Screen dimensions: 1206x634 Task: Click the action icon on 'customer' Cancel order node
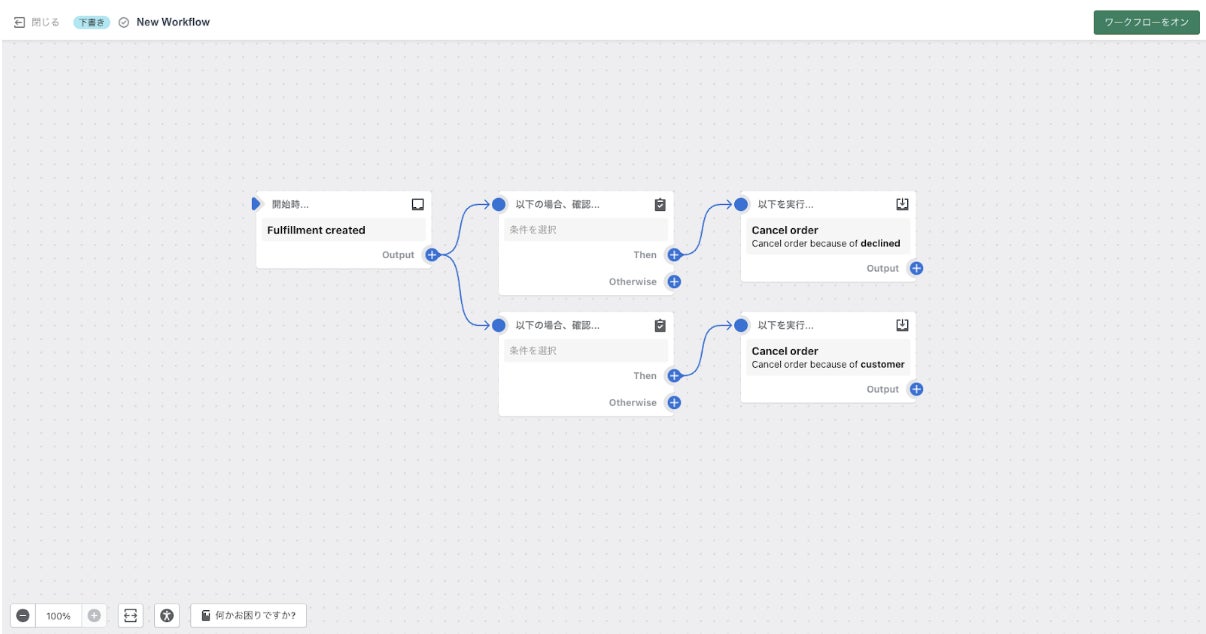tap(902, 325)
